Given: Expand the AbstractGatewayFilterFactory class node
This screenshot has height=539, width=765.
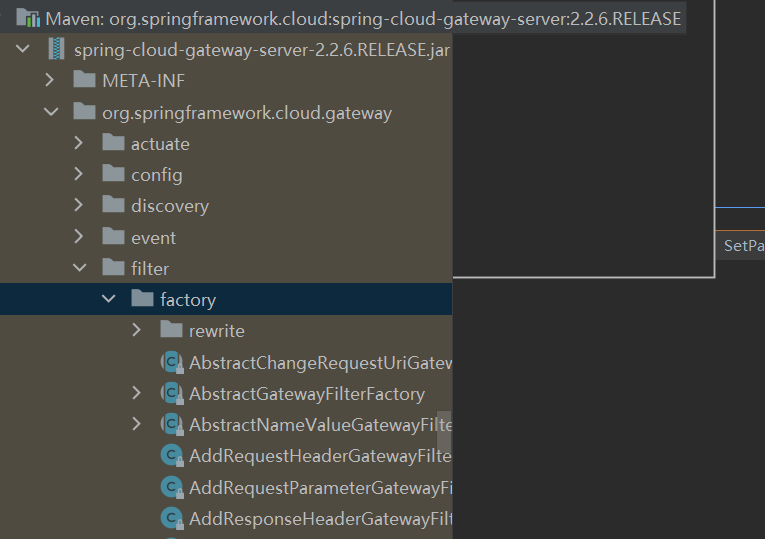Looking at the screenshot, I should tap(137, 393).
